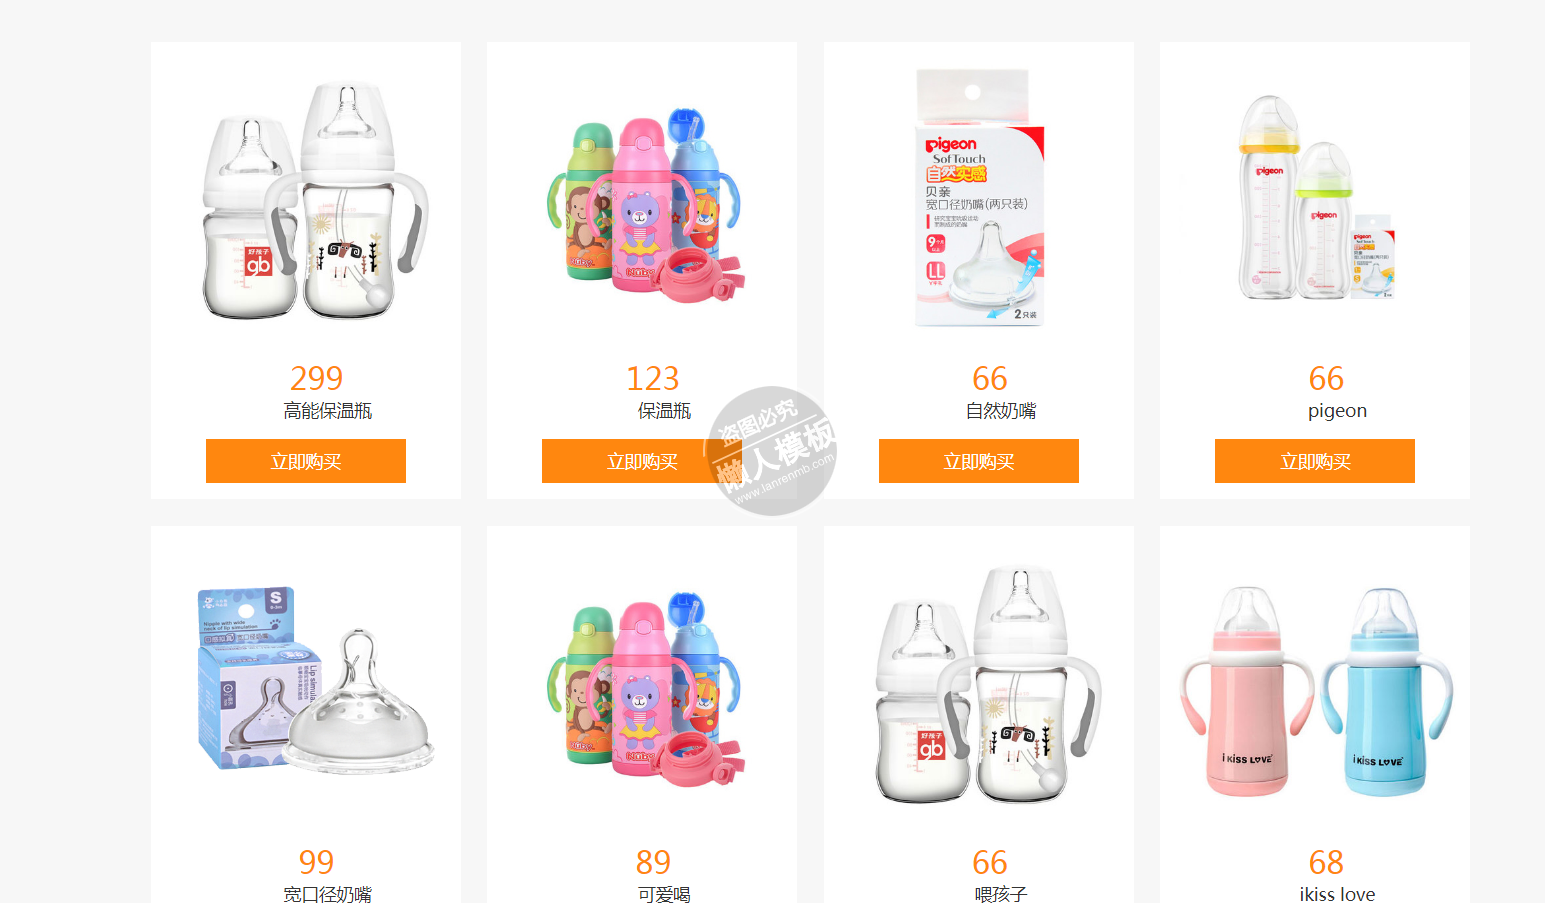Click the ikiss love product name

click(x=1337, y=894)
